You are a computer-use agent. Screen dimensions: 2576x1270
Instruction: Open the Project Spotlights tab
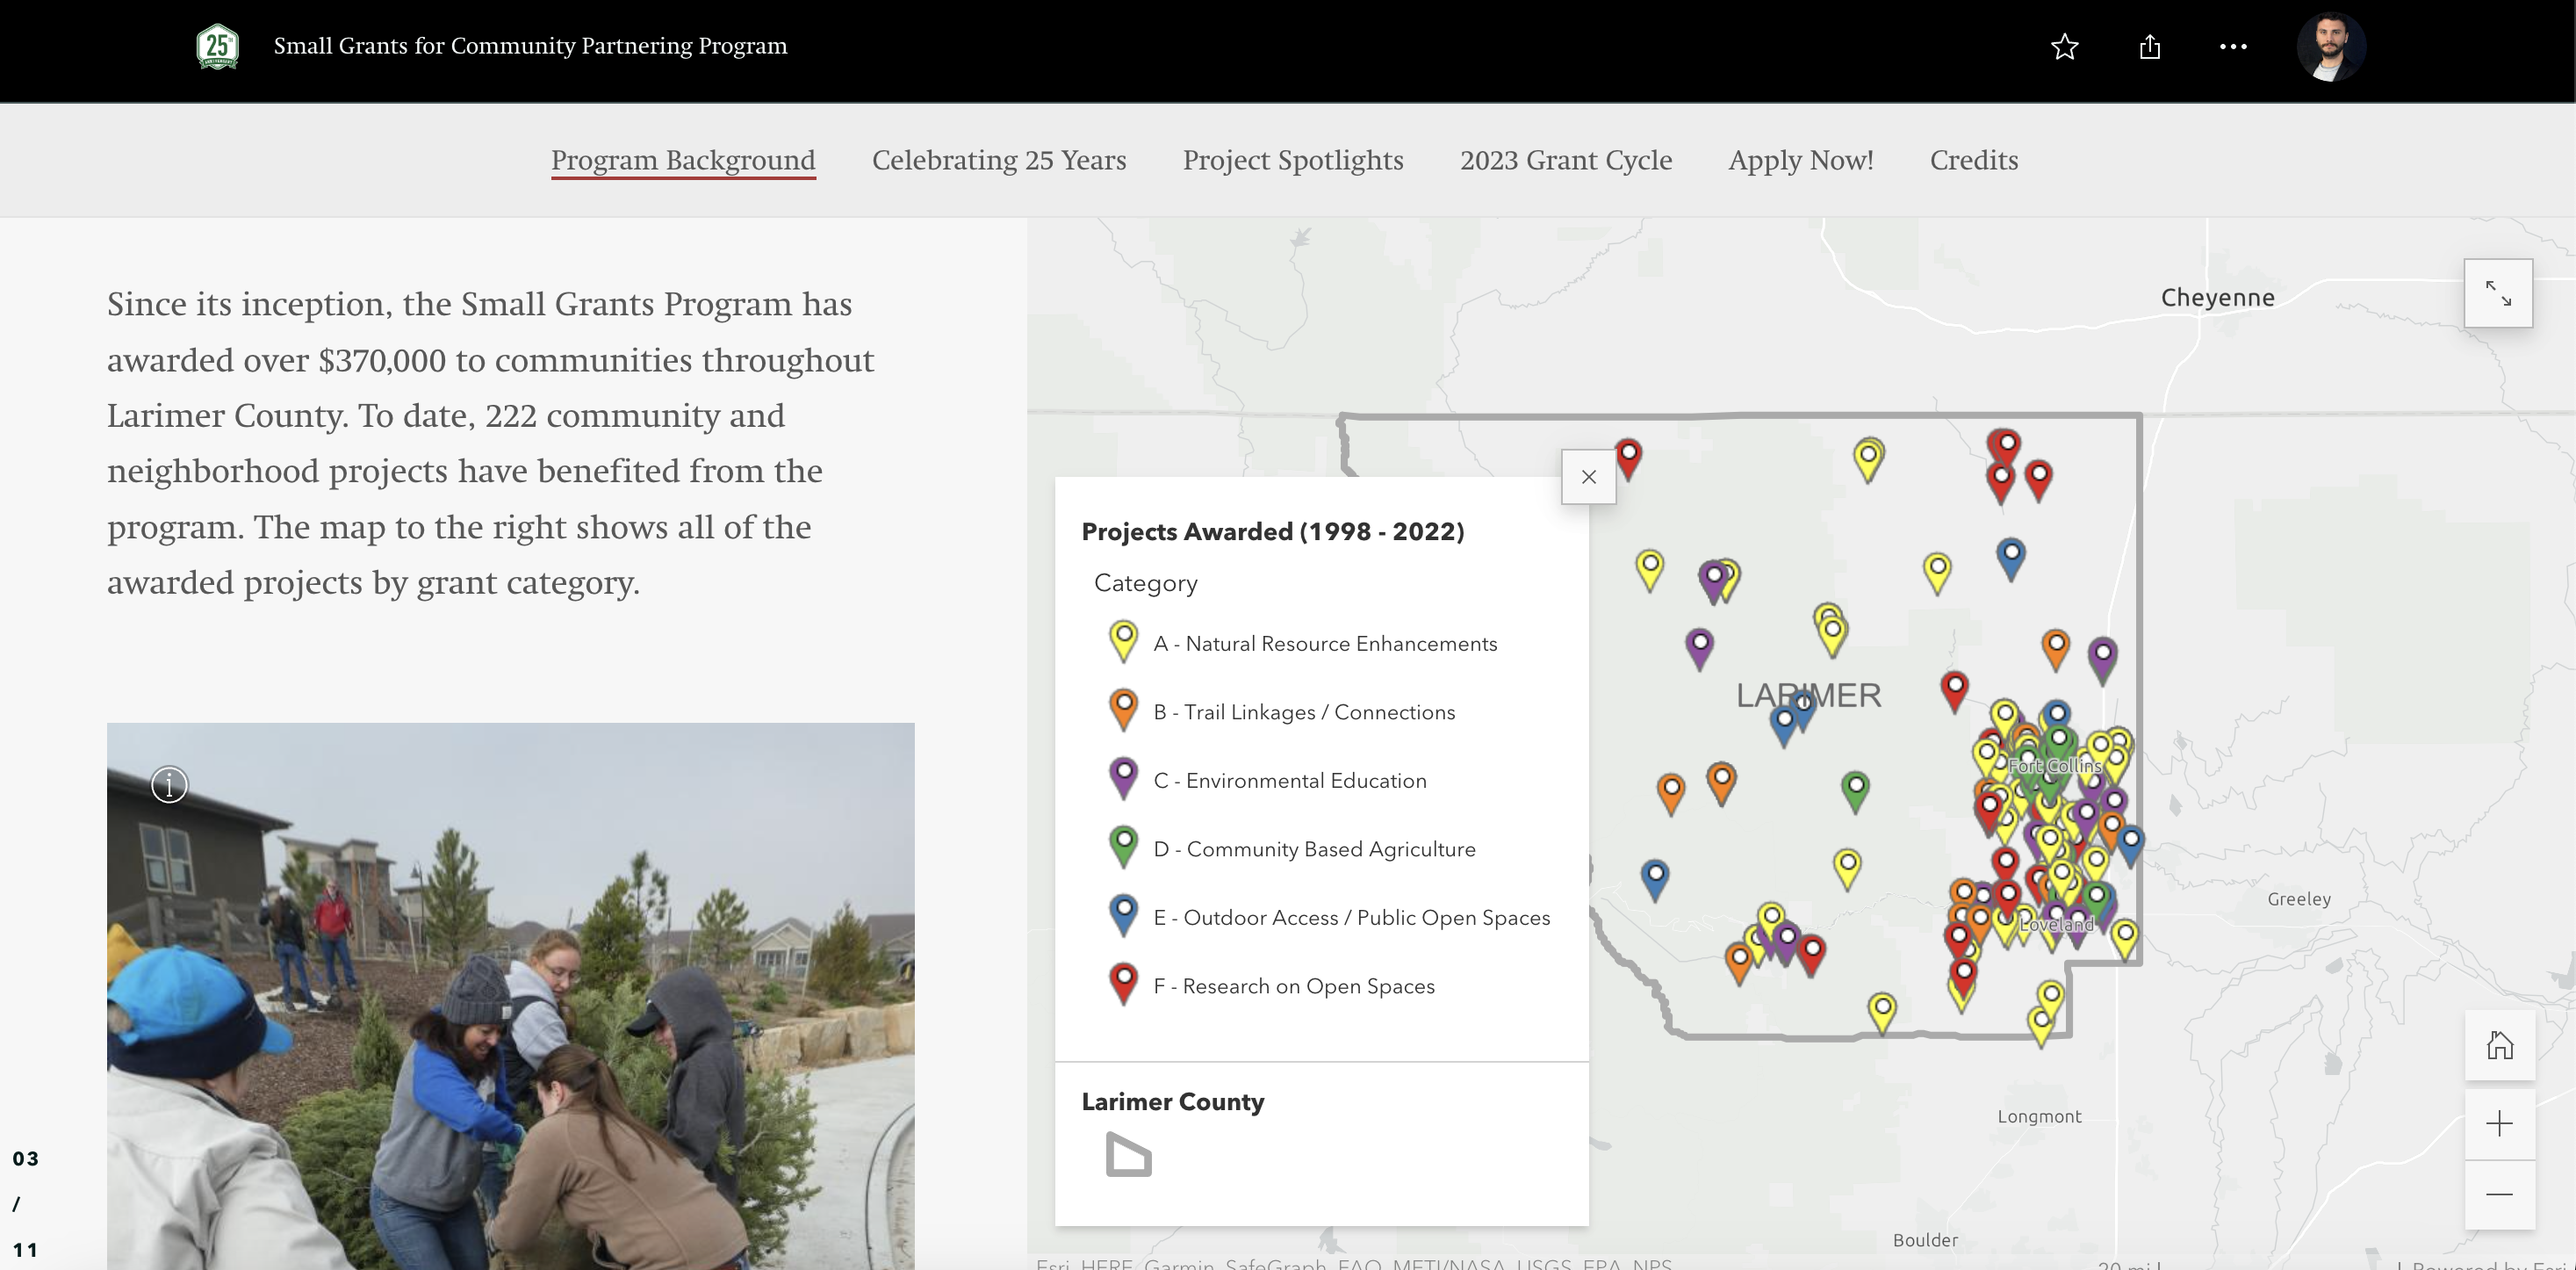coord(1292,160)
